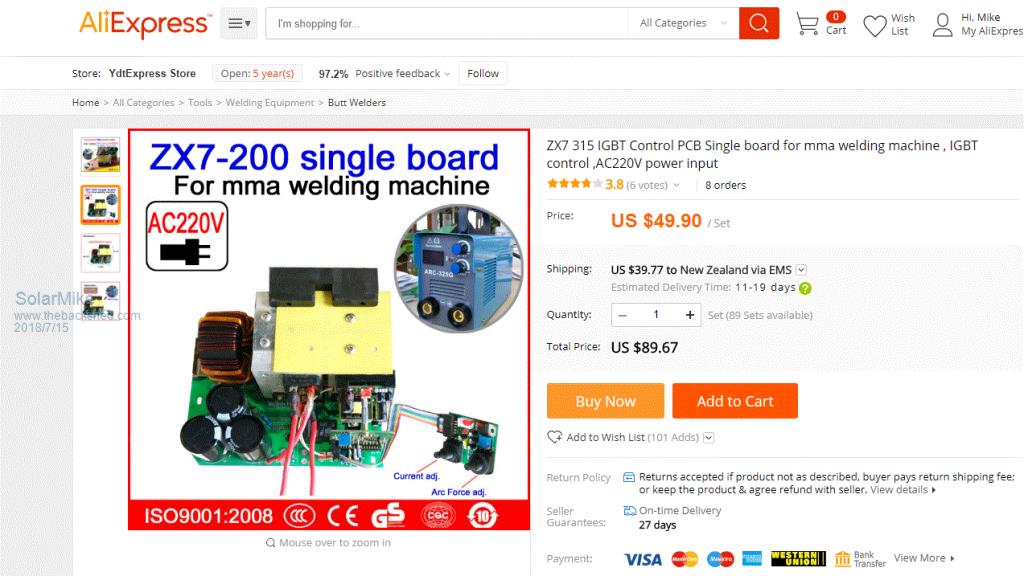1024x576 pixels.
Task: Open the Wish List heart icon
Action: point(874,26)
